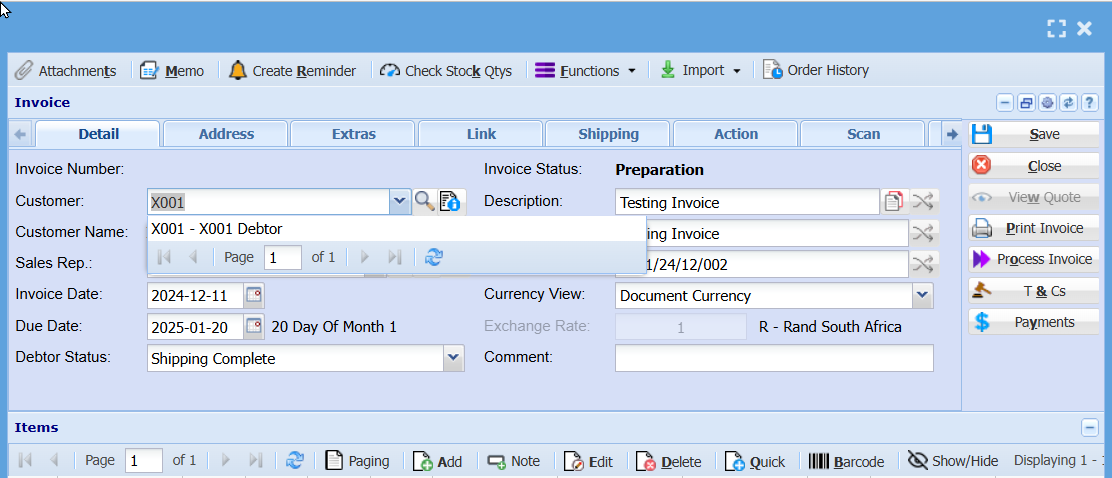Refresh the Items grid

(x=294, y=461)
